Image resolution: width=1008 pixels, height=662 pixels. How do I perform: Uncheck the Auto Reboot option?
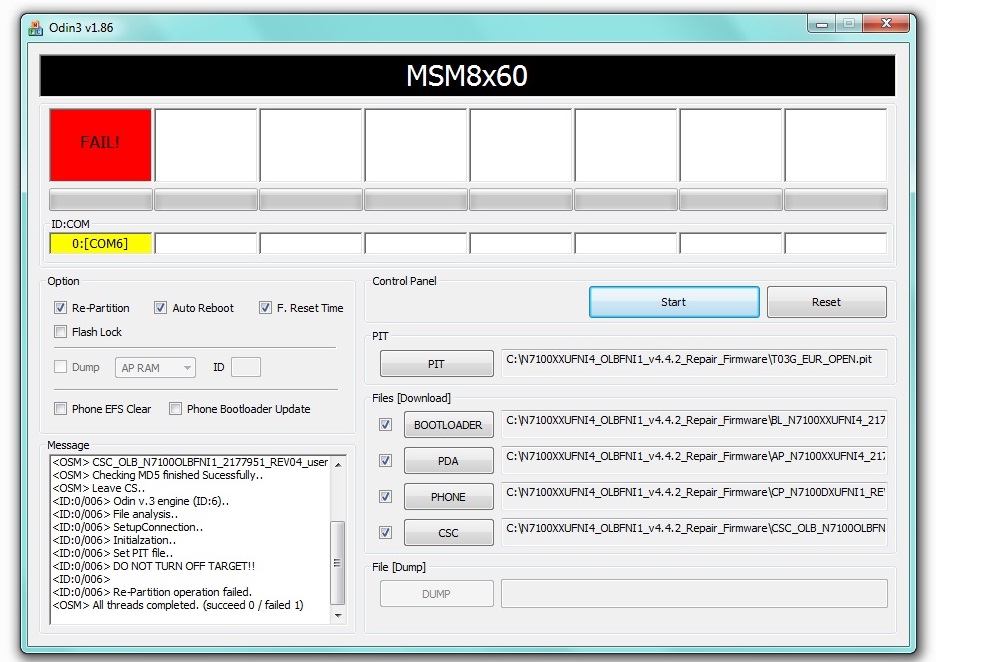click(161, 308)
